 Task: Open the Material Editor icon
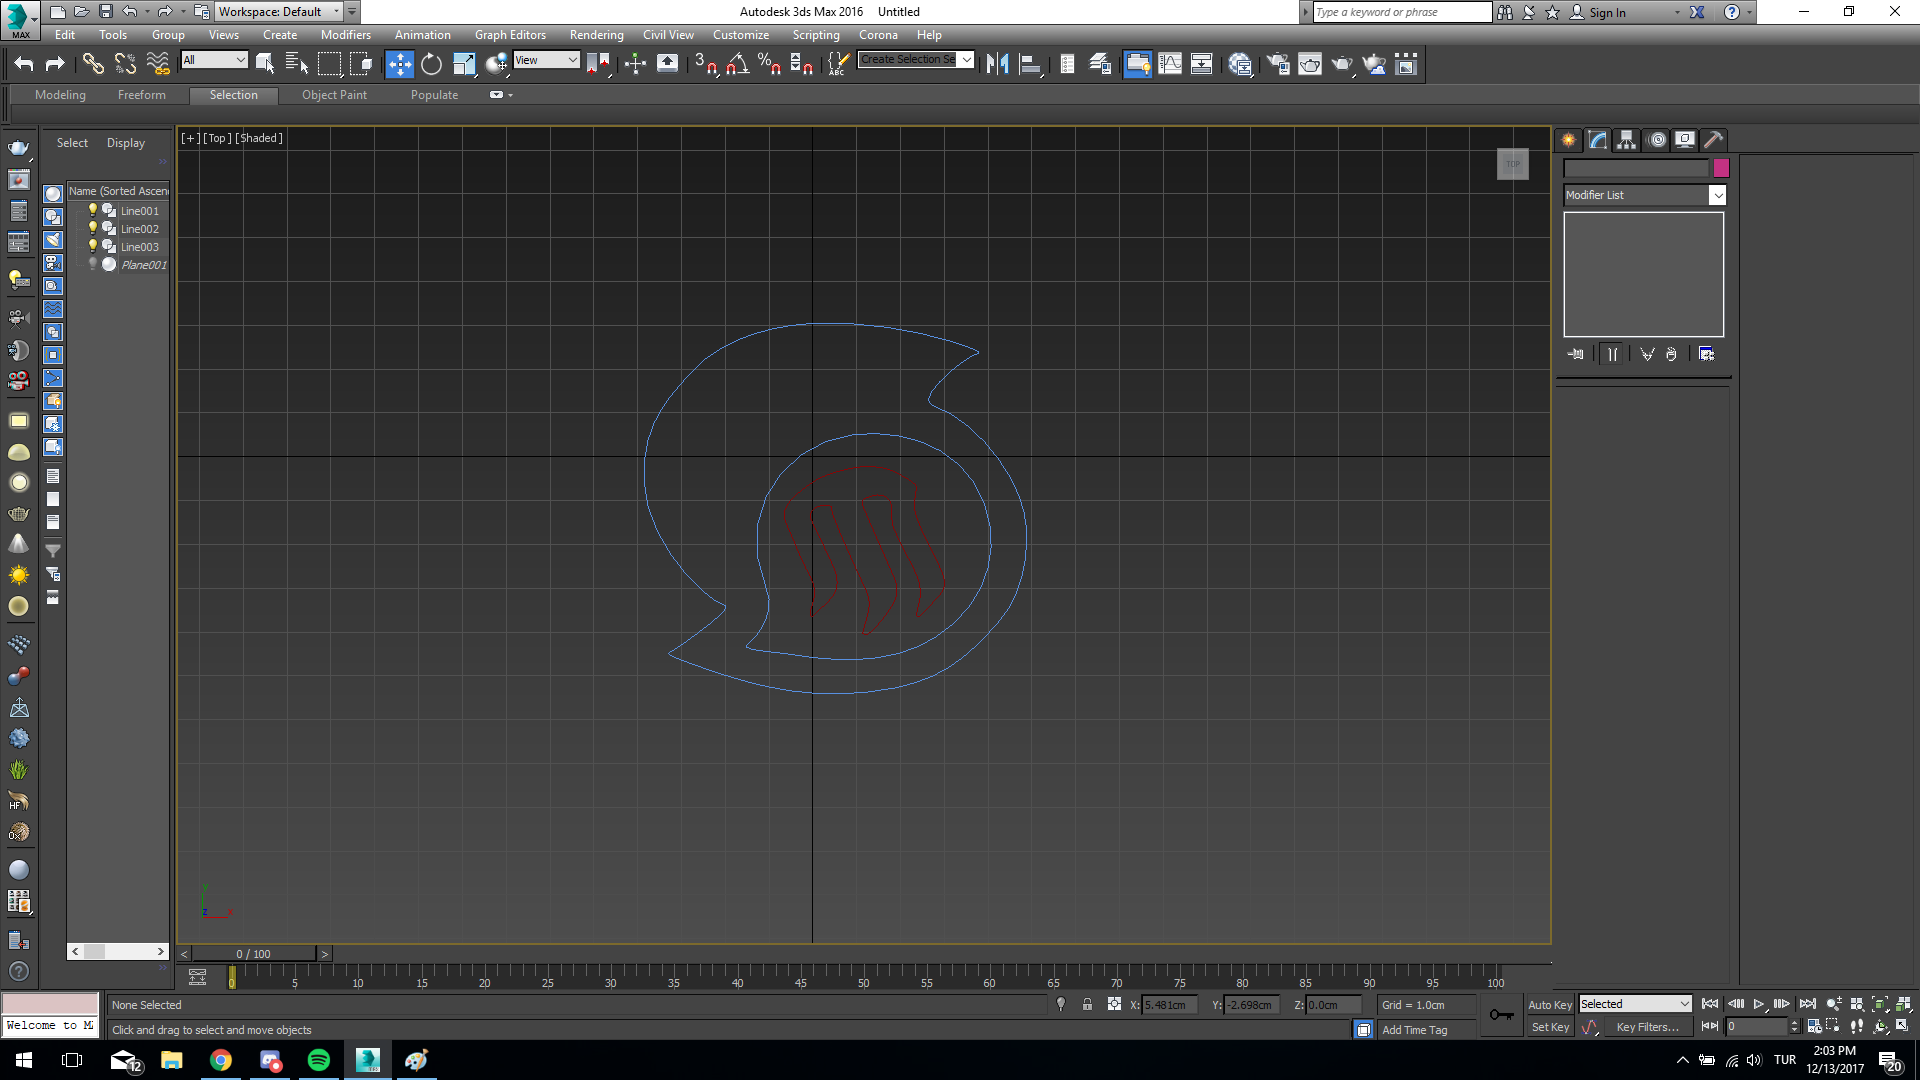(1240, 64)
